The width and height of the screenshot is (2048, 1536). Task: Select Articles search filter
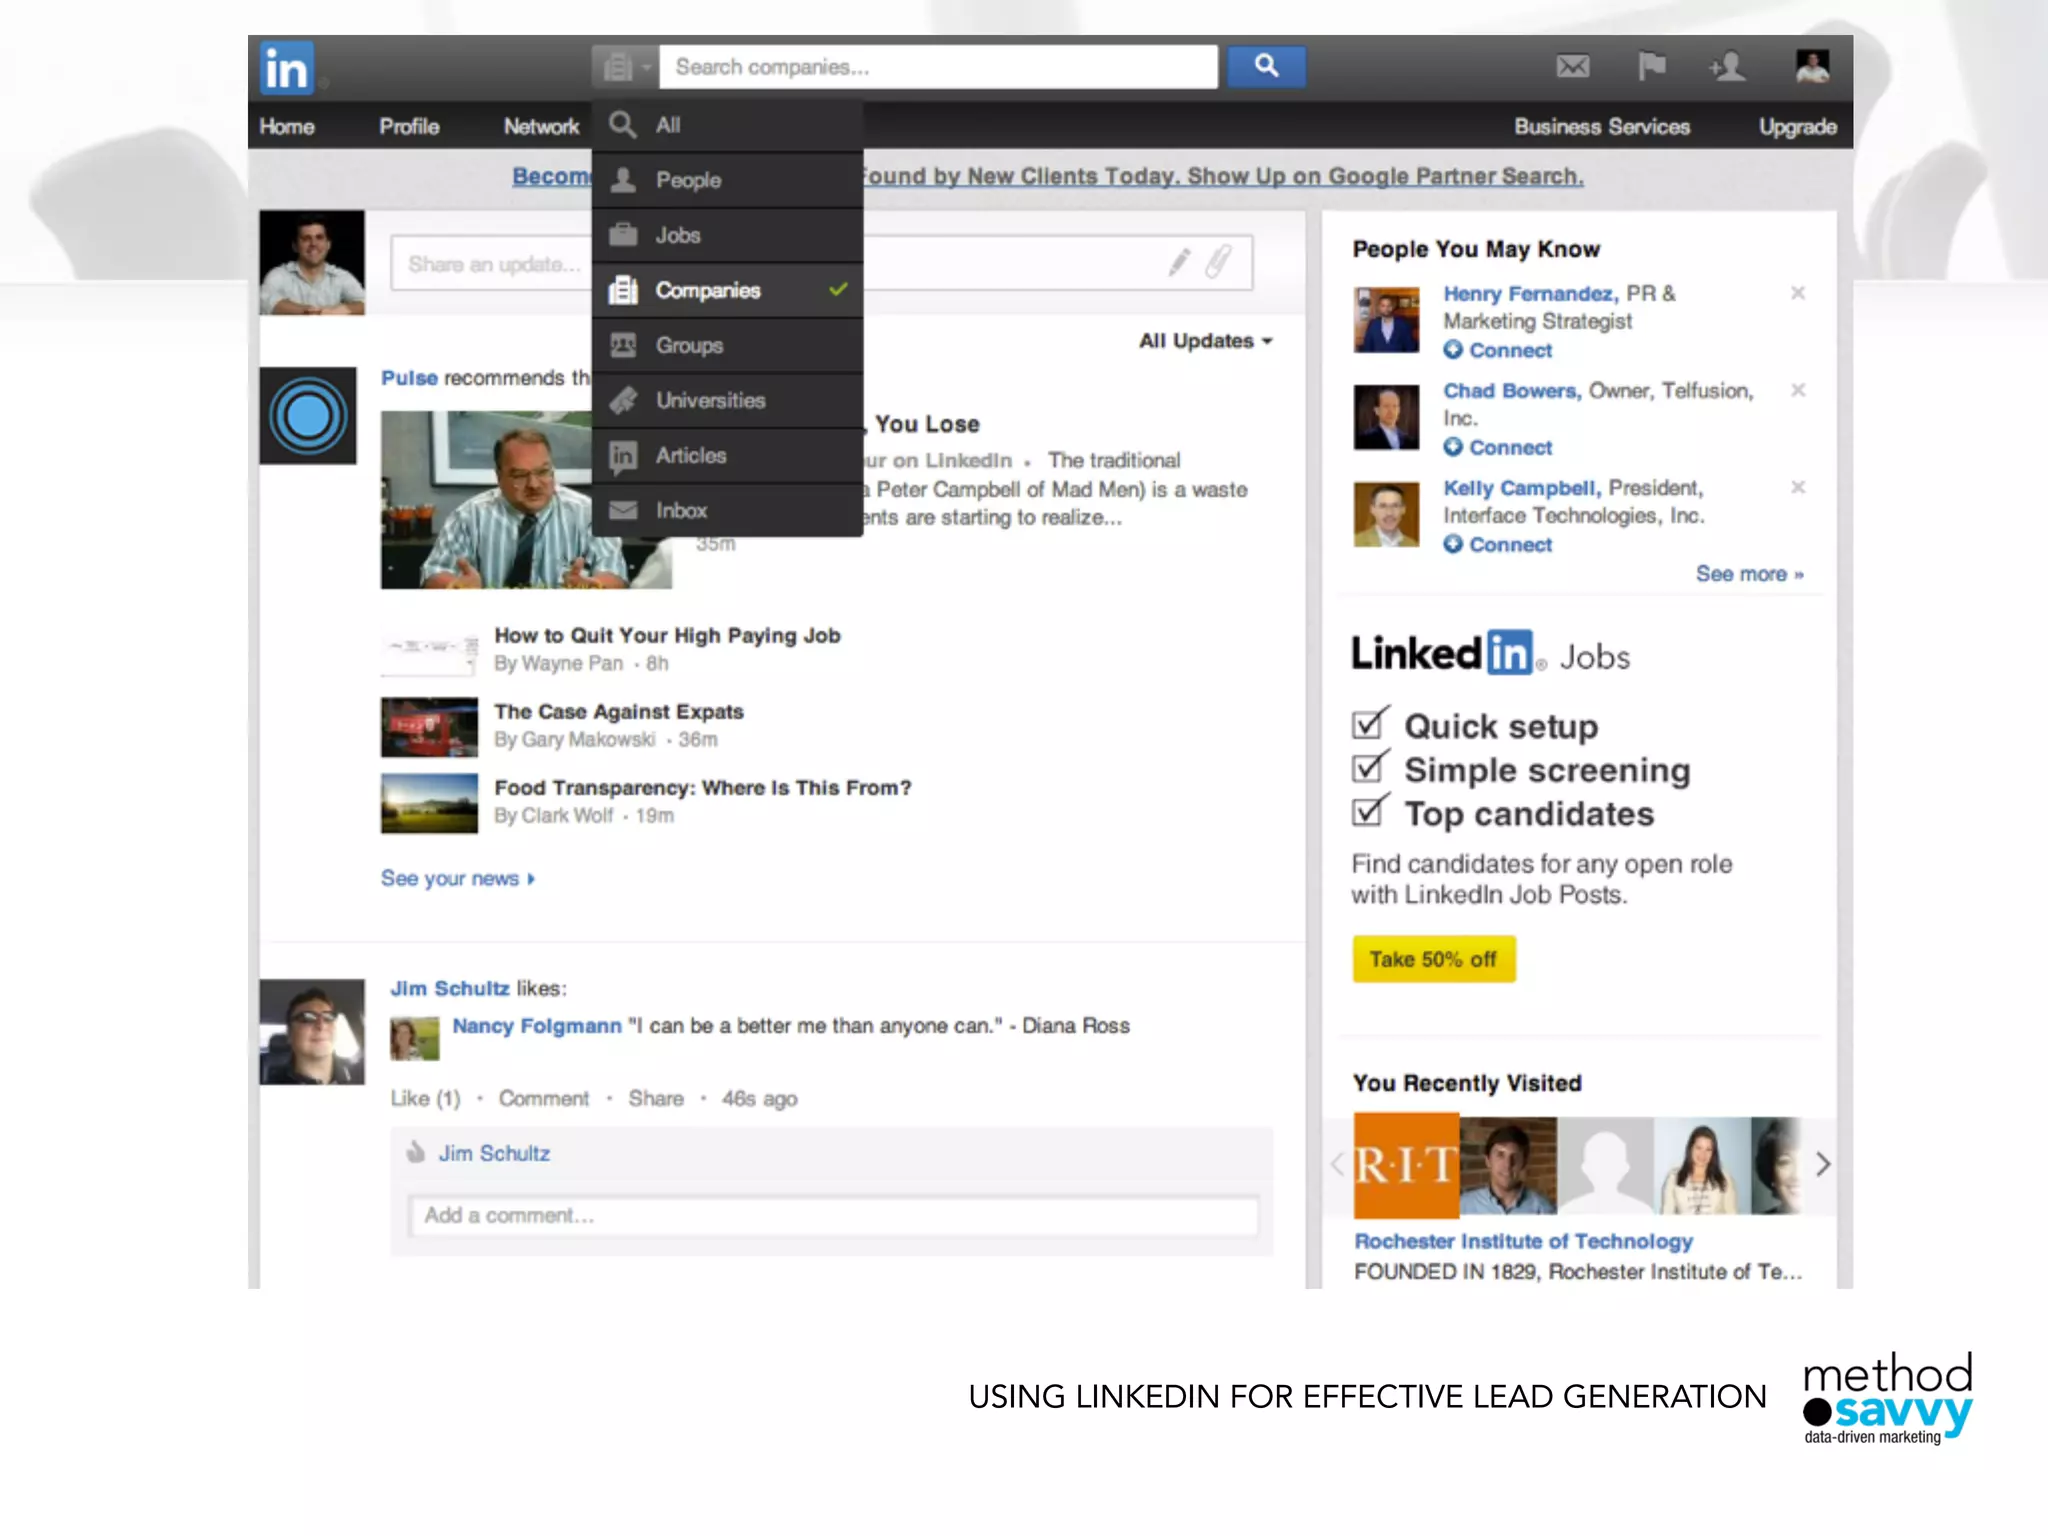point(727,455)
